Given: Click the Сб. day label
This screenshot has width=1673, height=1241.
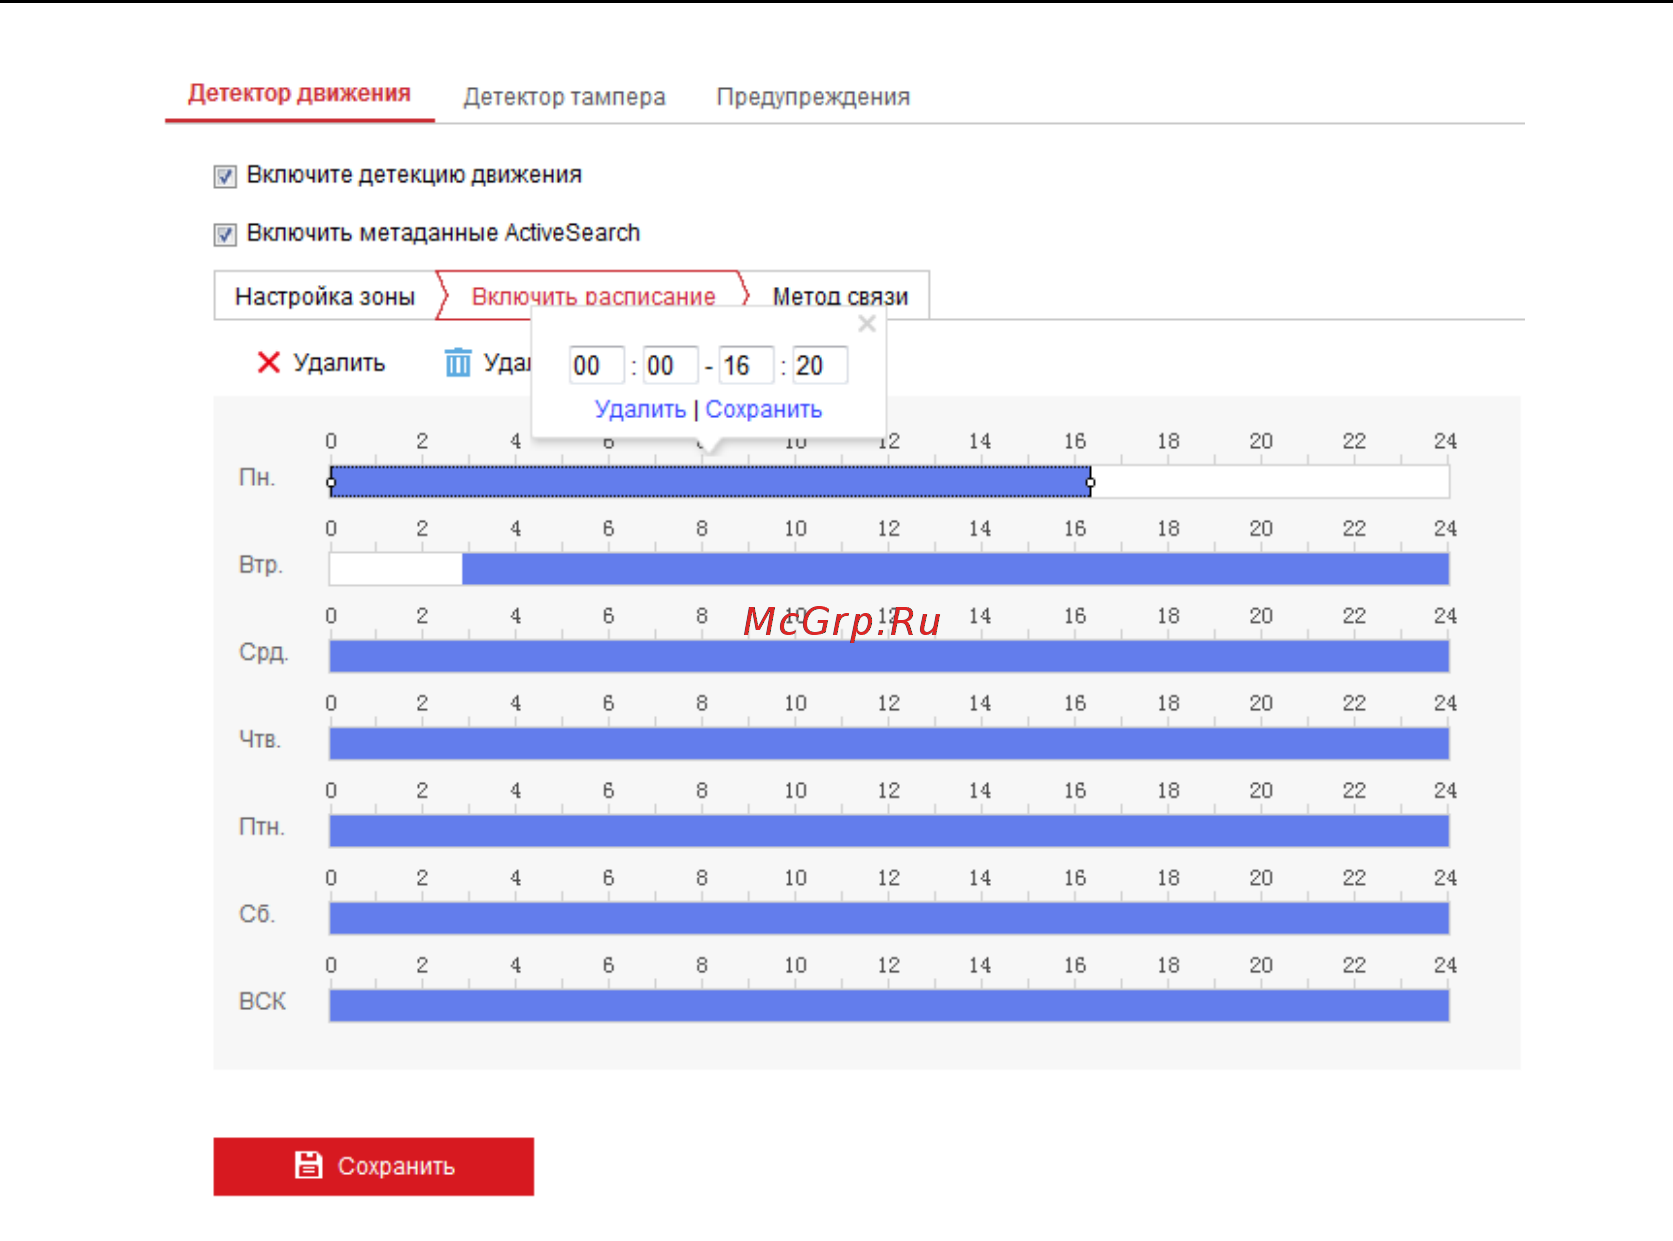Looking at the screenshot, I should [x=256, y=914].
